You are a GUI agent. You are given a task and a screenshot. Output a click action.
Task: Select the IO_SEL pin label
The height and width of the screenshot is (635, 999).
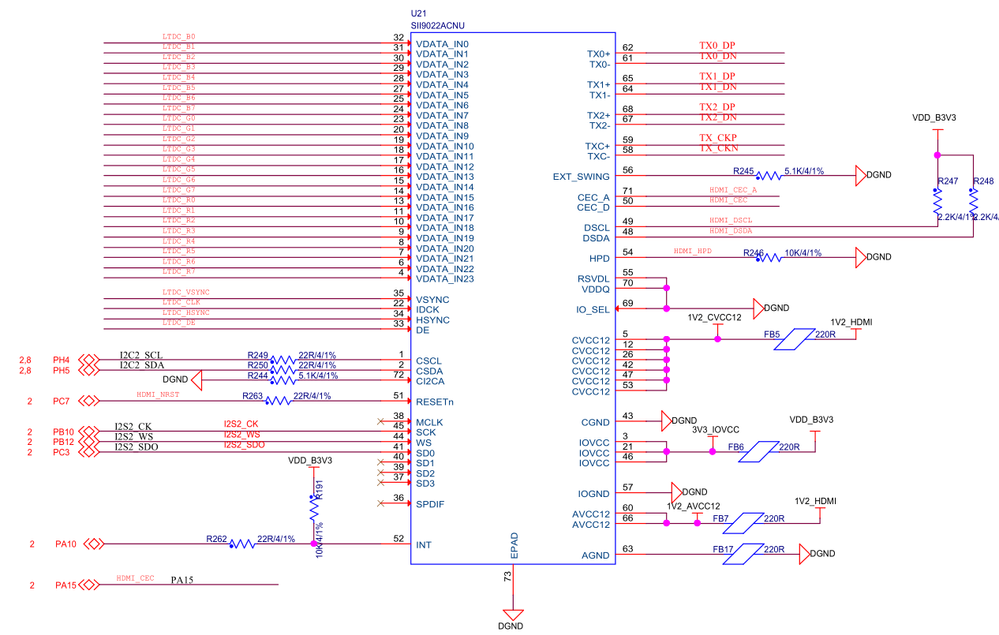[x=593, y=310]
